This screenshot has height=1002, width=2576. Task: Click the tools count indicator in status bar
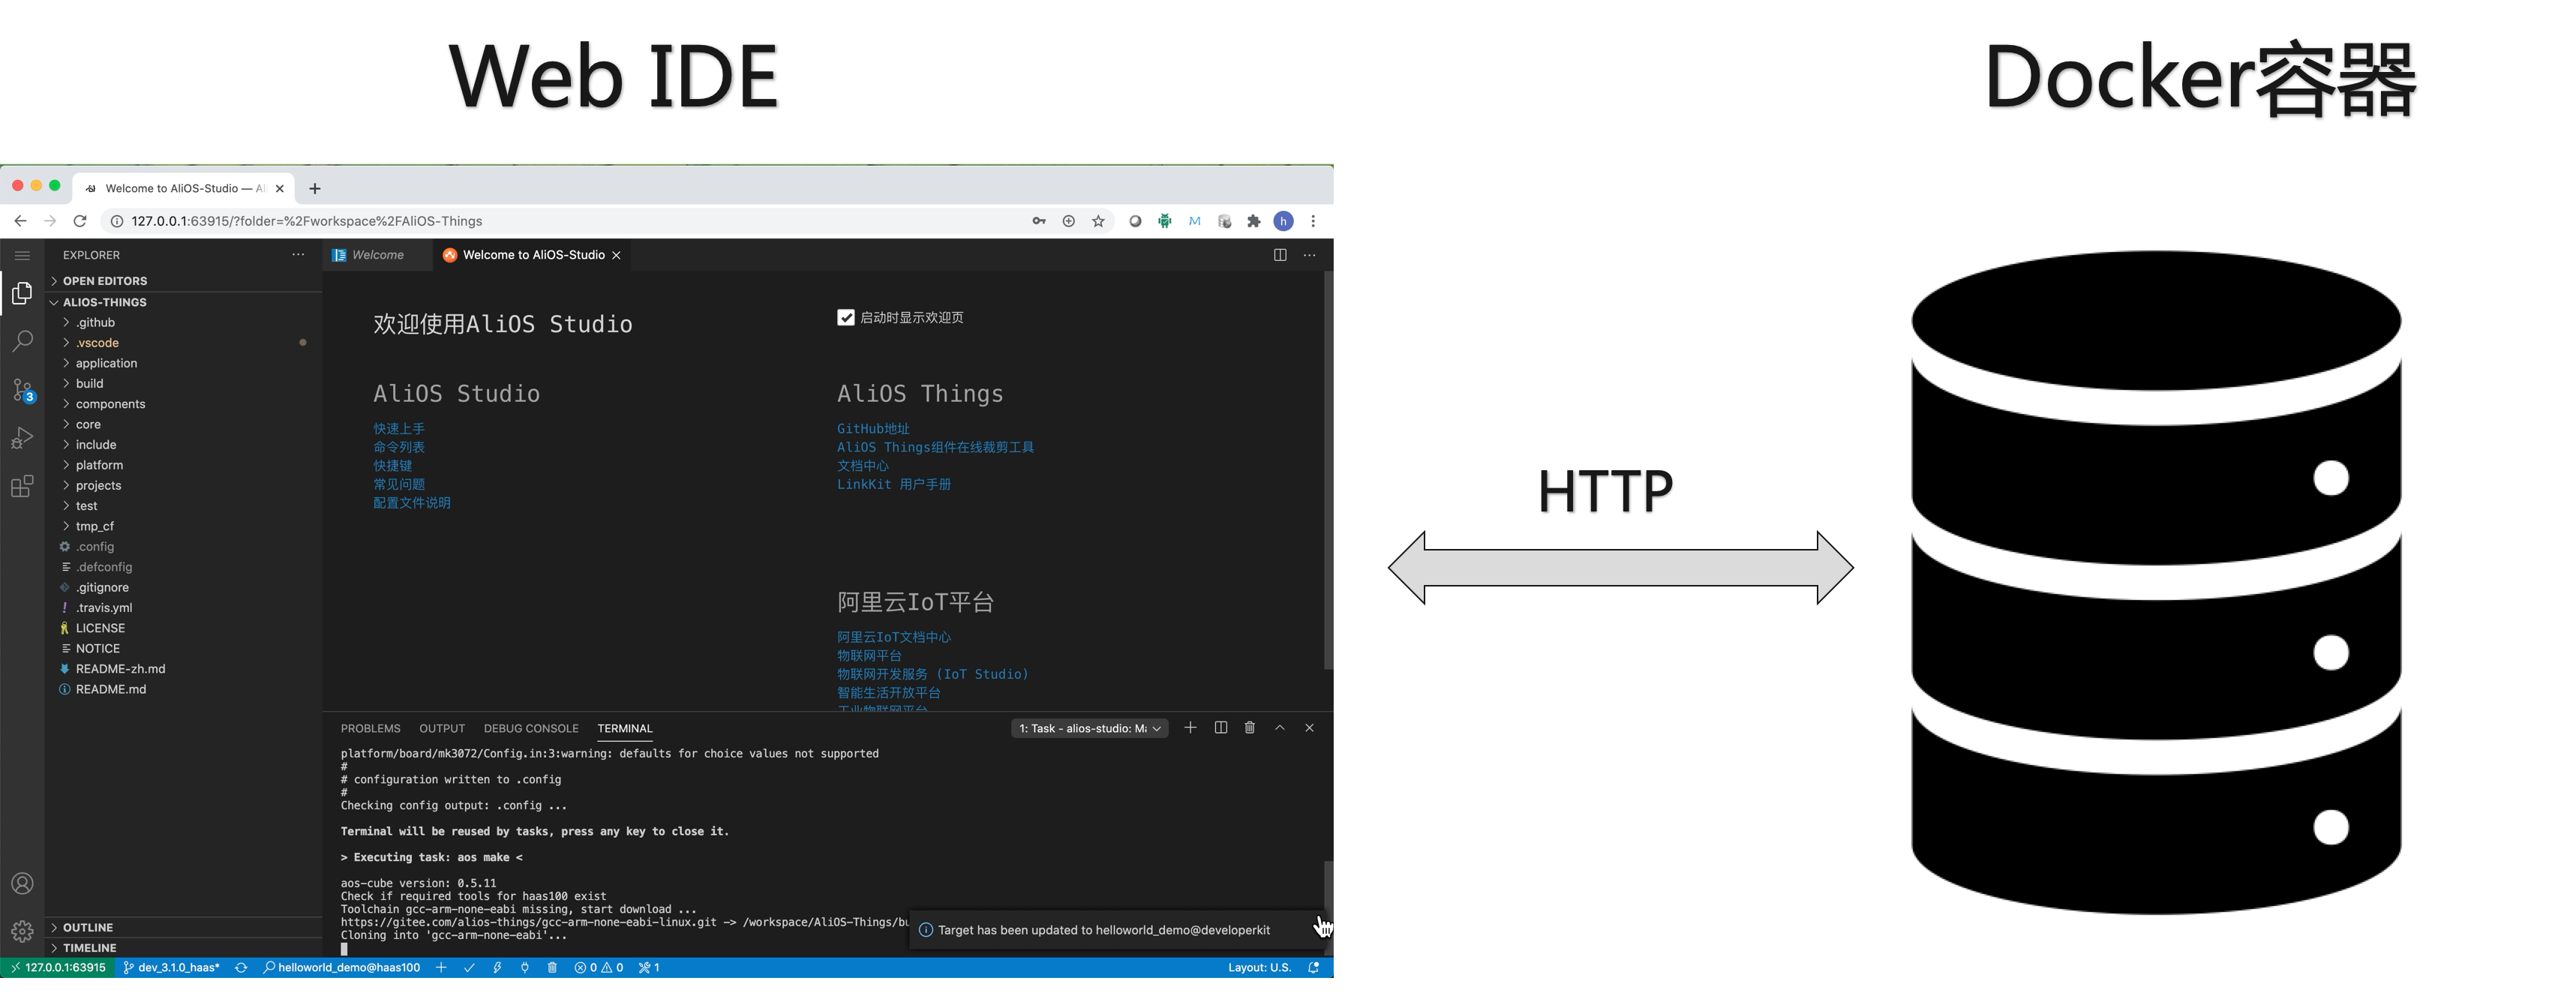(649, 968)
